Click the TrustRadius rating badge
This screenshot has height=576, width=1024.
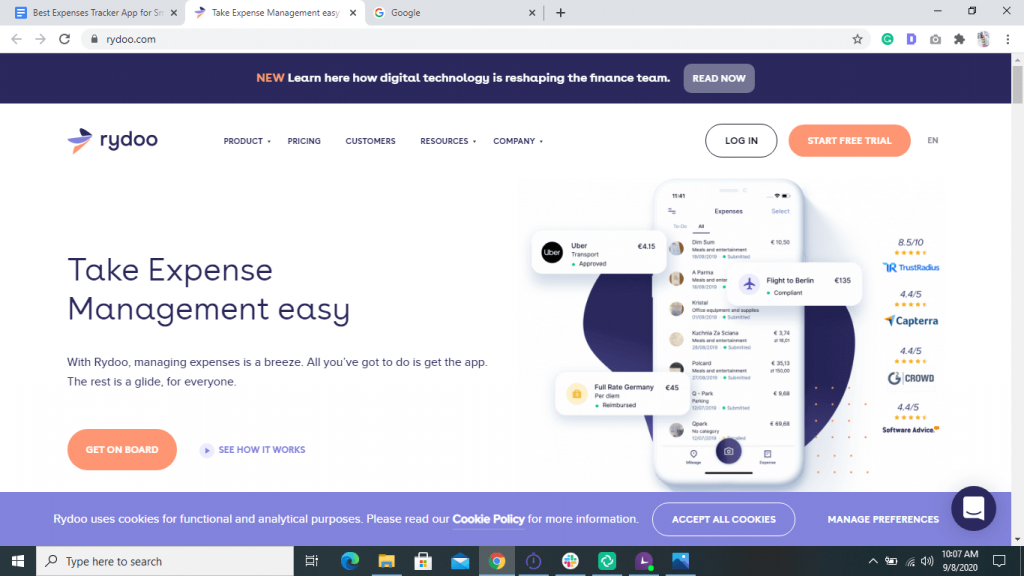coord(910,255)
